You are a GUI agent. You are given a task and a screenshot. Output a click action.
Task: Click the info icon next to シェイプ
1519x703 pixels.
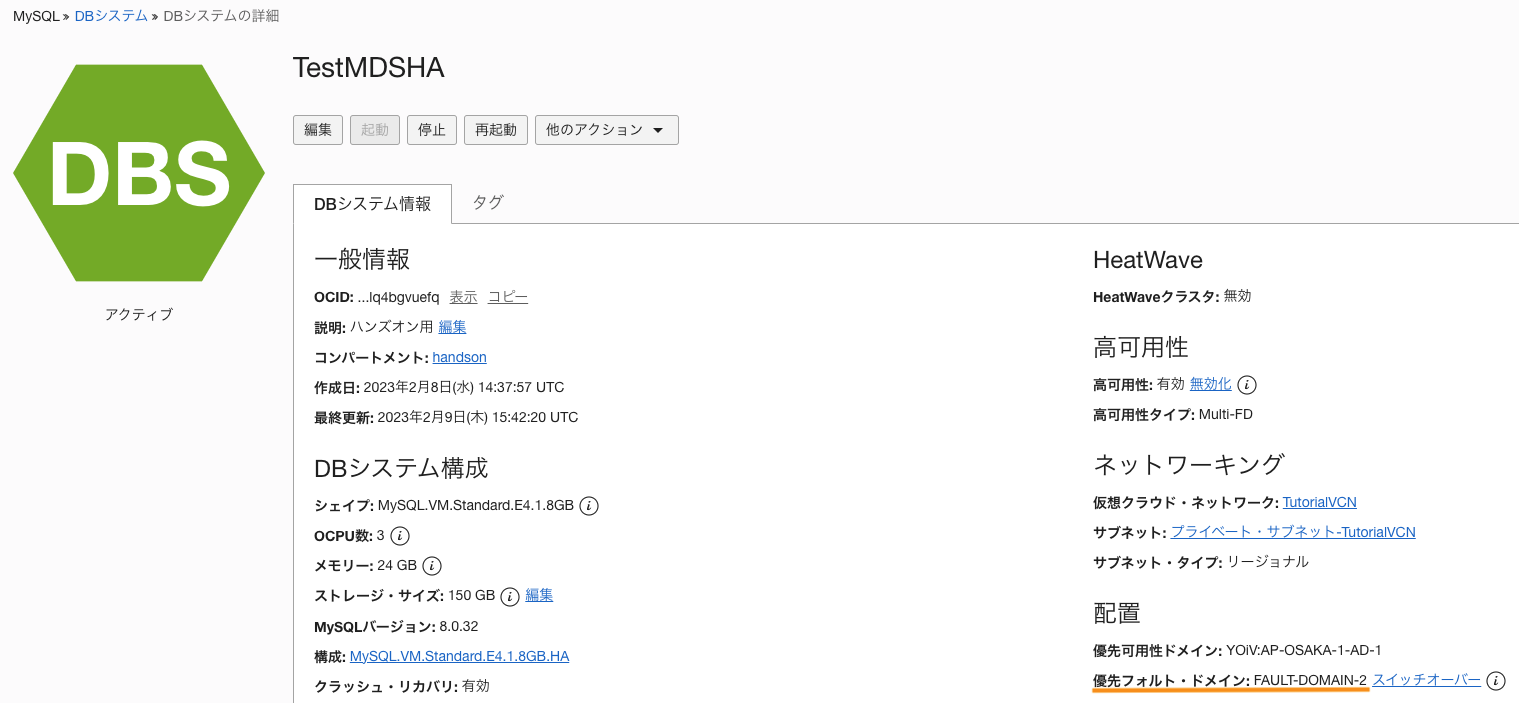[589, 506]
